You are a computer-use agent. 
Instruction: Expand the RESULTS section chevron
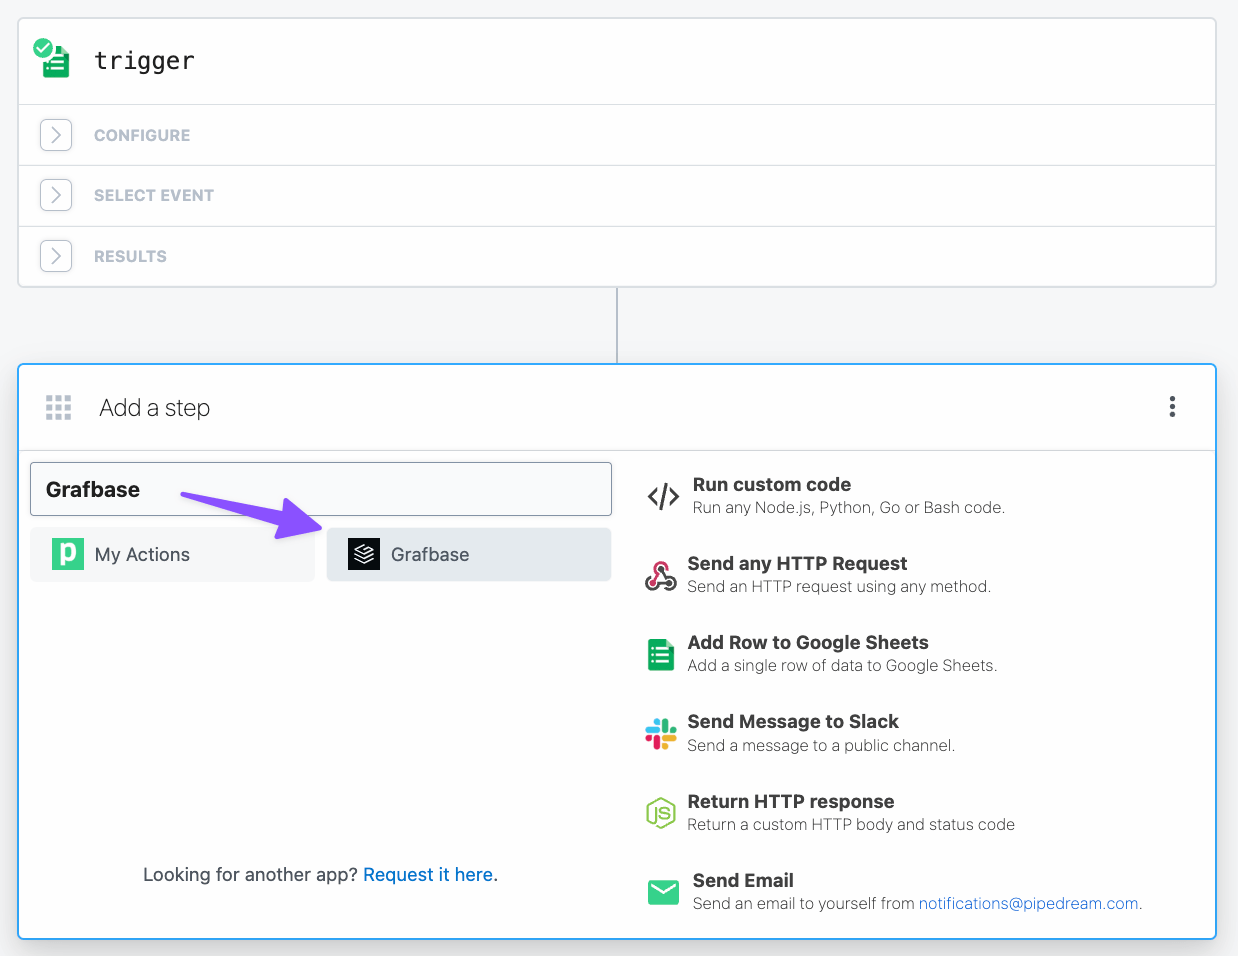coord(56,256)
